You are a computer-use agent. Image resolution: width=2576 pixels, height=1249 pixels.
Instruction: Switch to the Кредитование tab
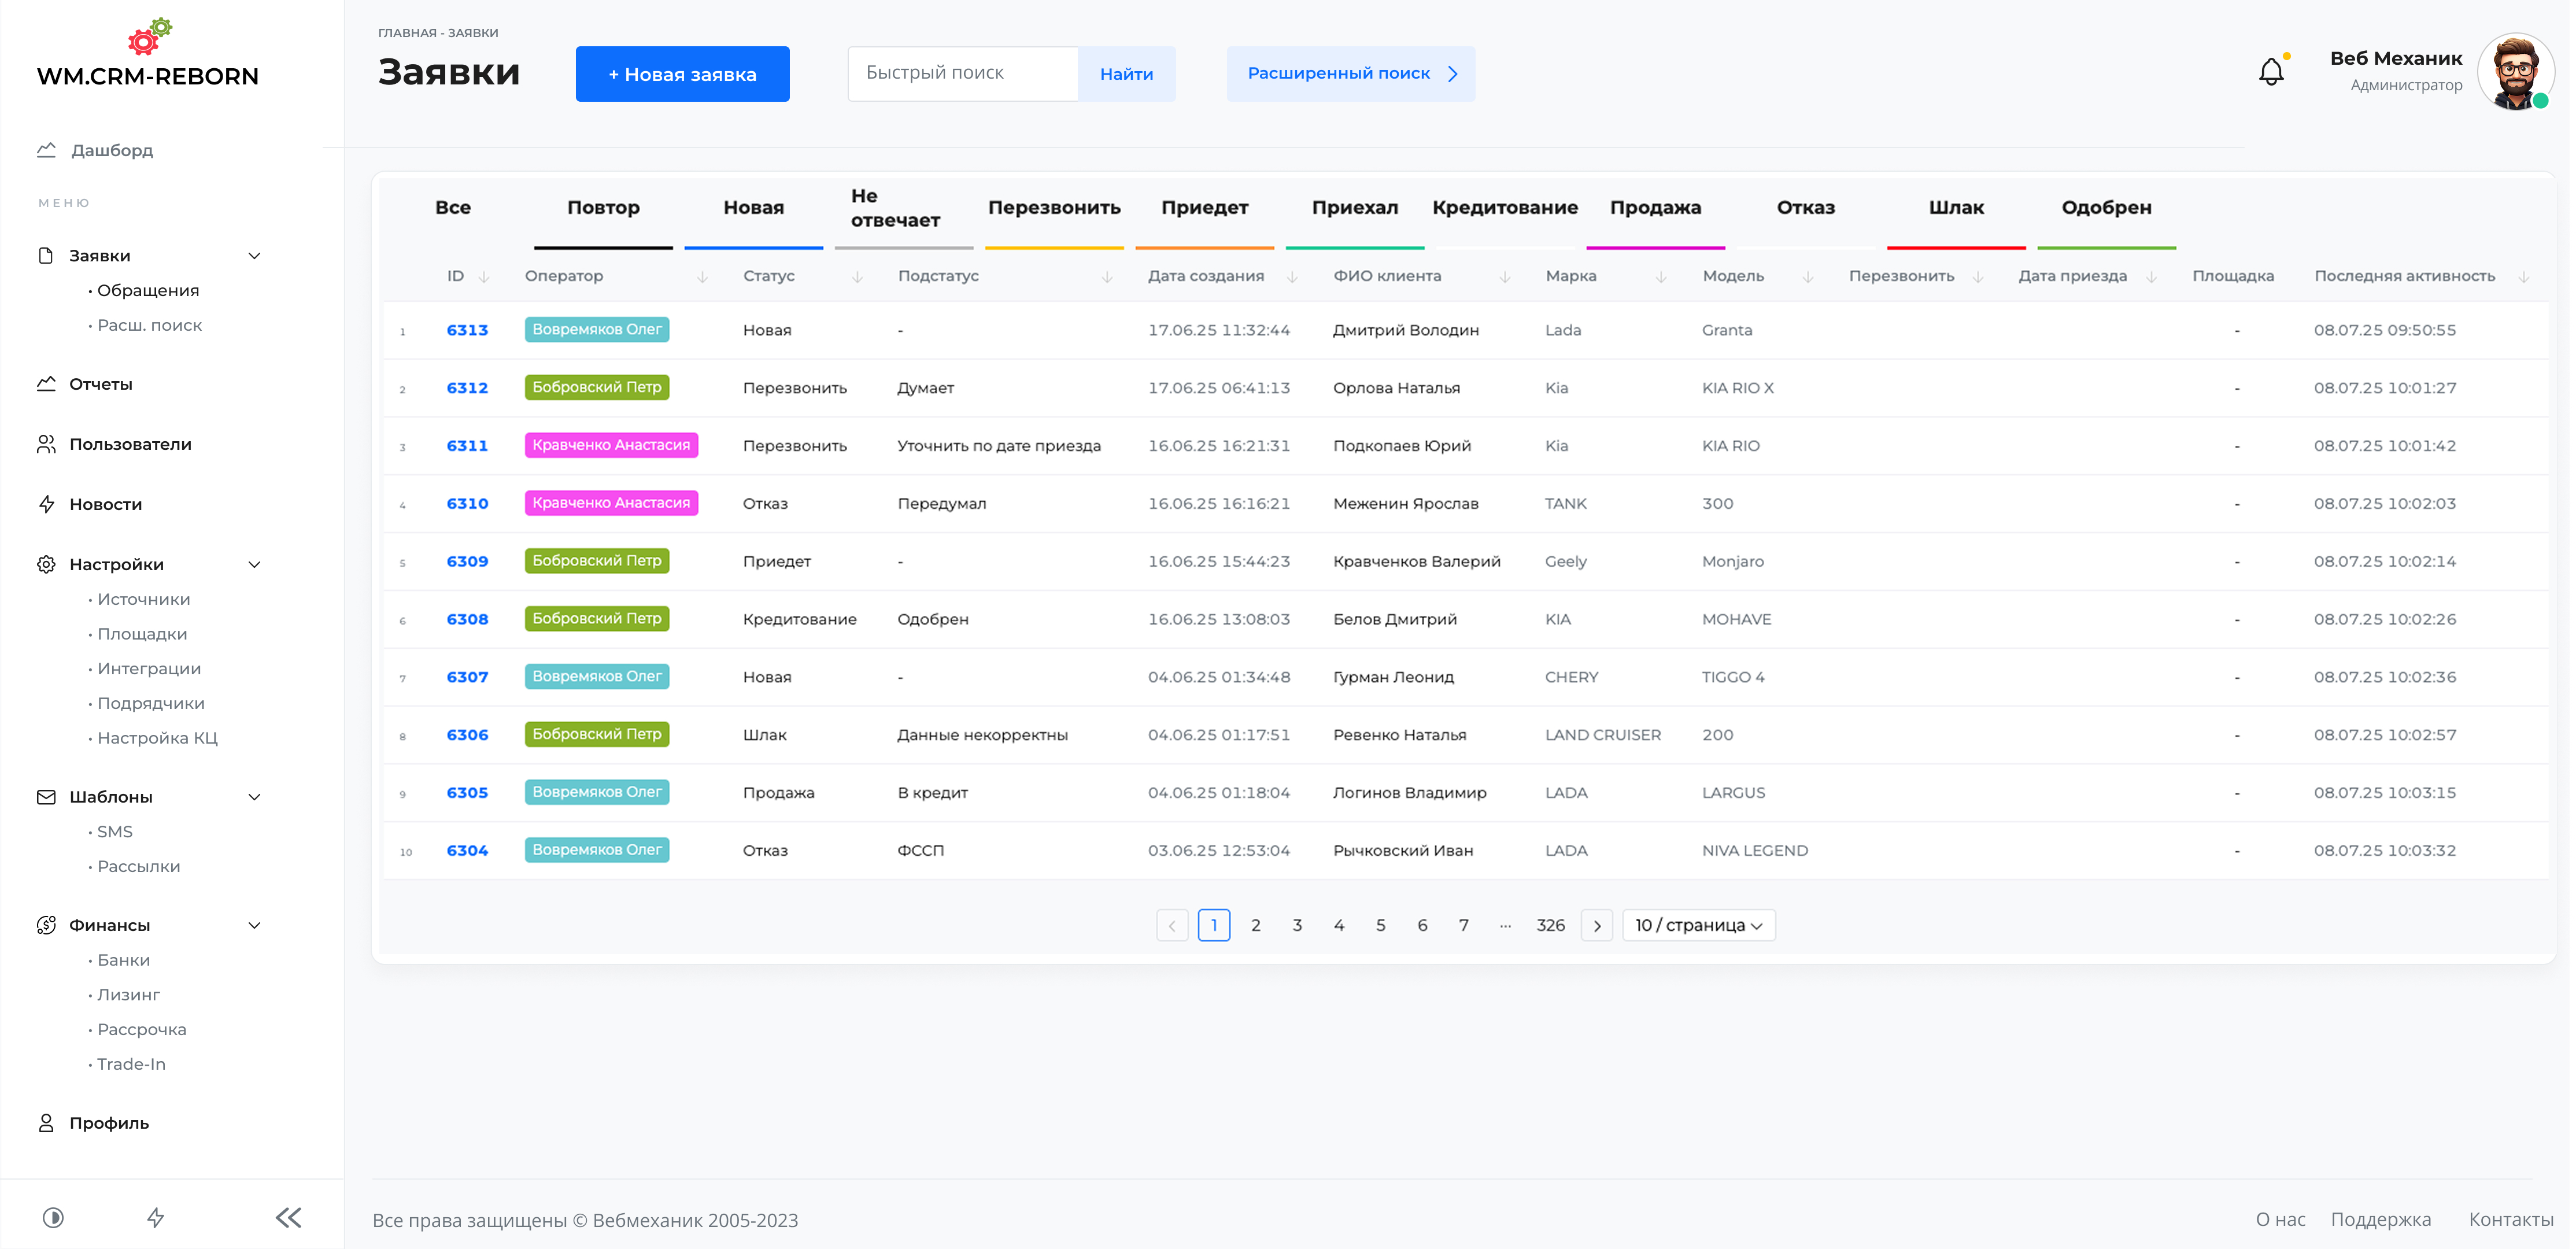(1504, 208)
